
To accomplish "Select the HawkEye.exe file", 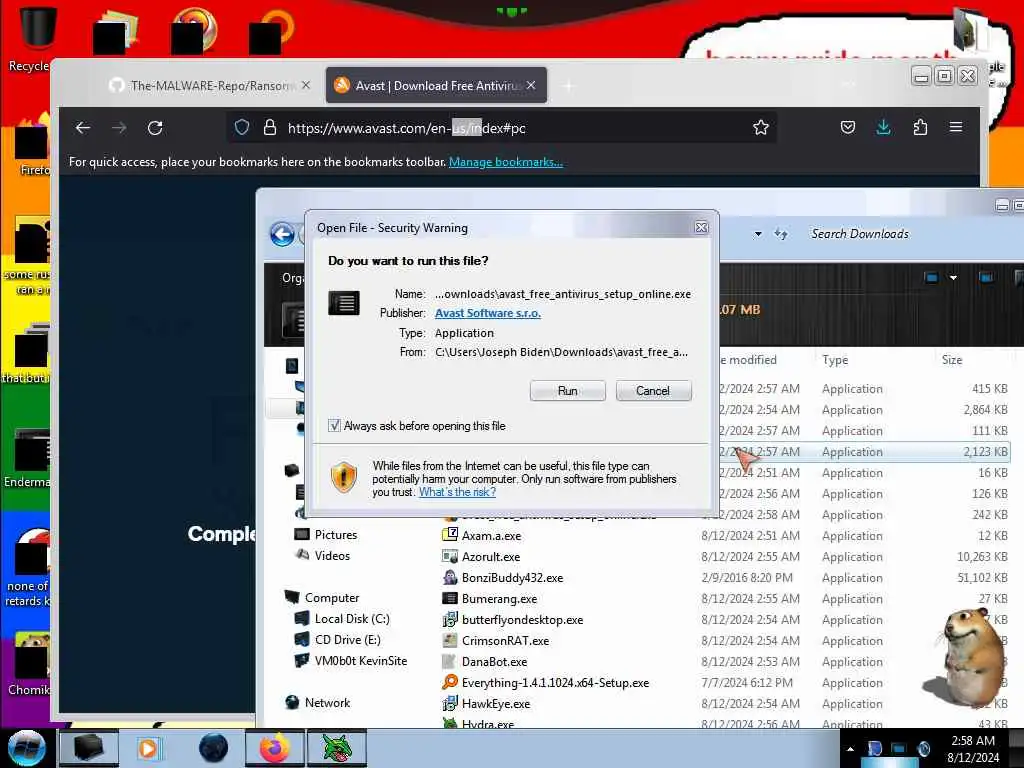I will pos(495,704).
